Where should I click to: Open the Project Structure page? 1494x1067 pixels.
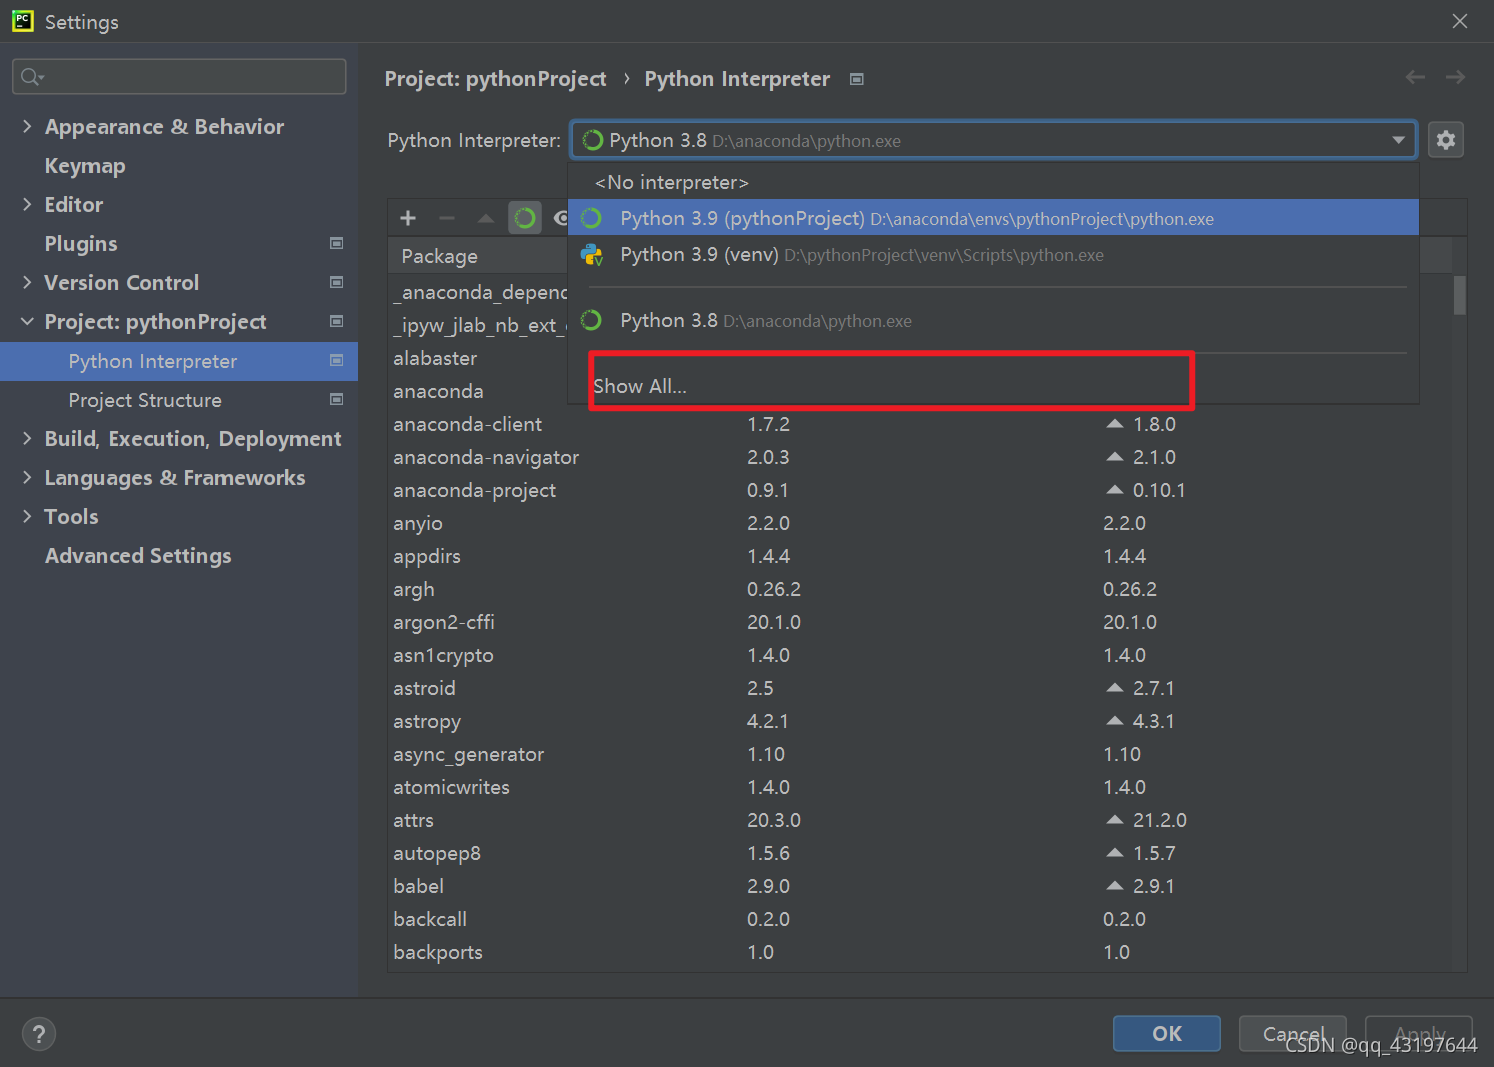point(145,400)
